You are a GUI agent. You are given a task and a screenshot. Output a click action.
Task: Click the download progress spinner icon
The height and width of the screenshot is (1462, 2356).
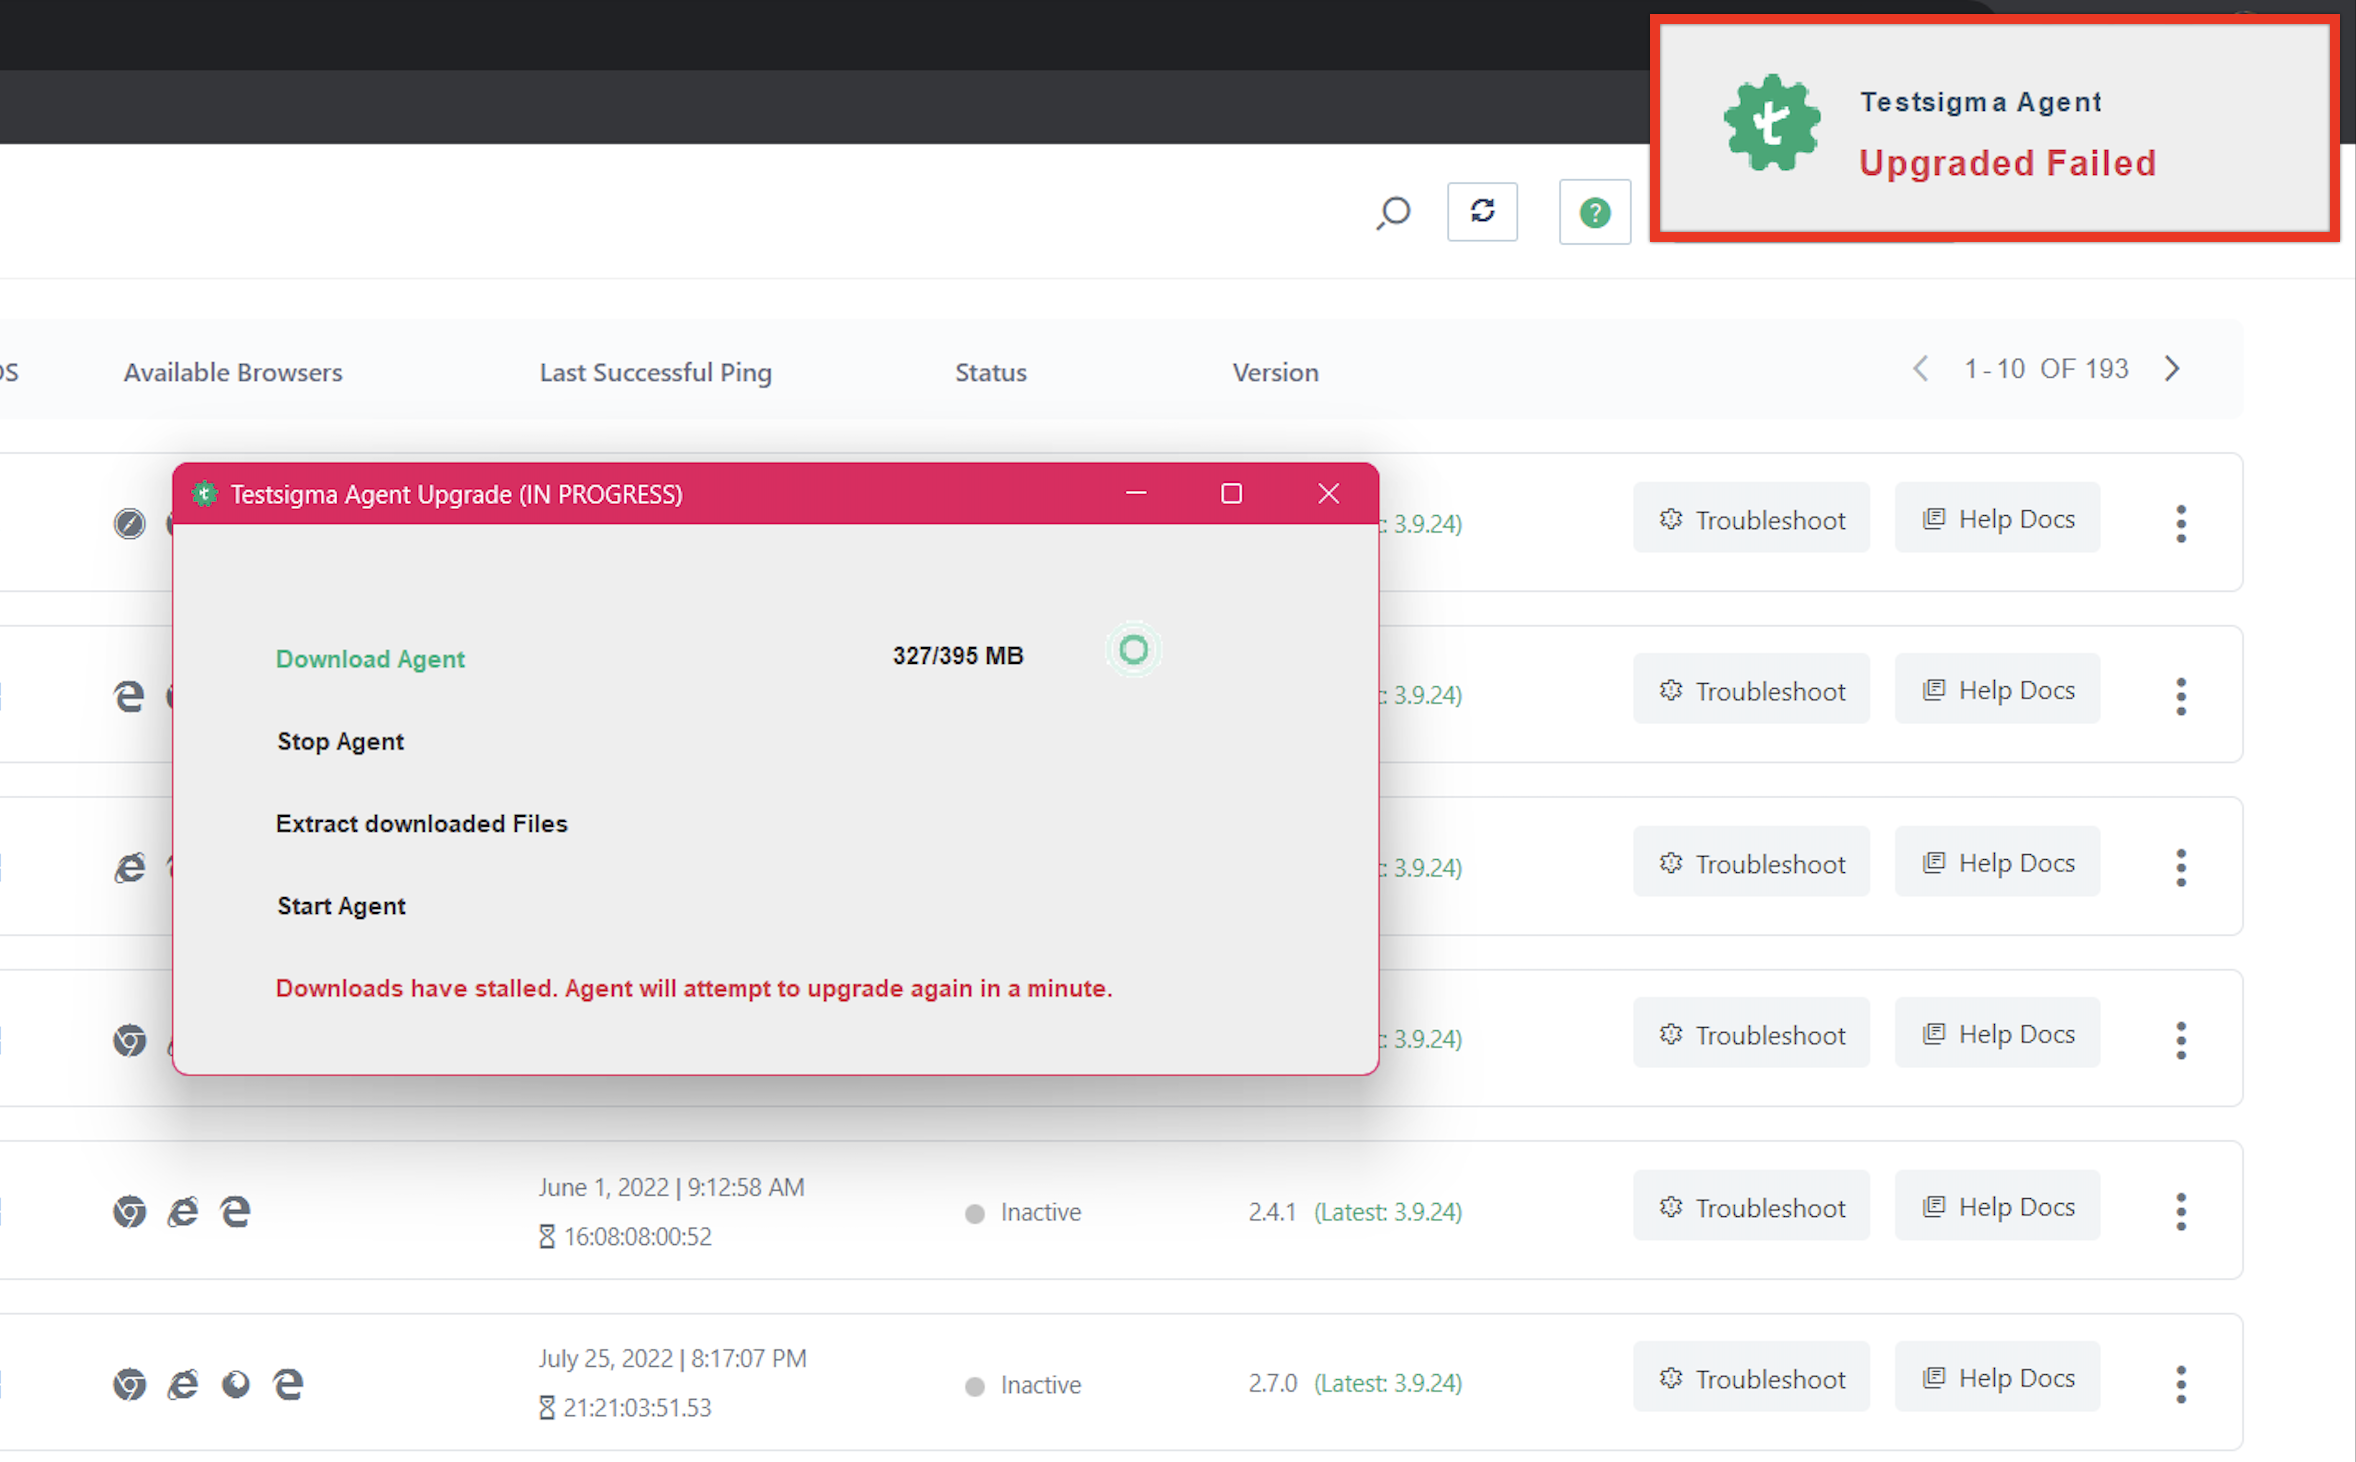[x=1133, y=650]
